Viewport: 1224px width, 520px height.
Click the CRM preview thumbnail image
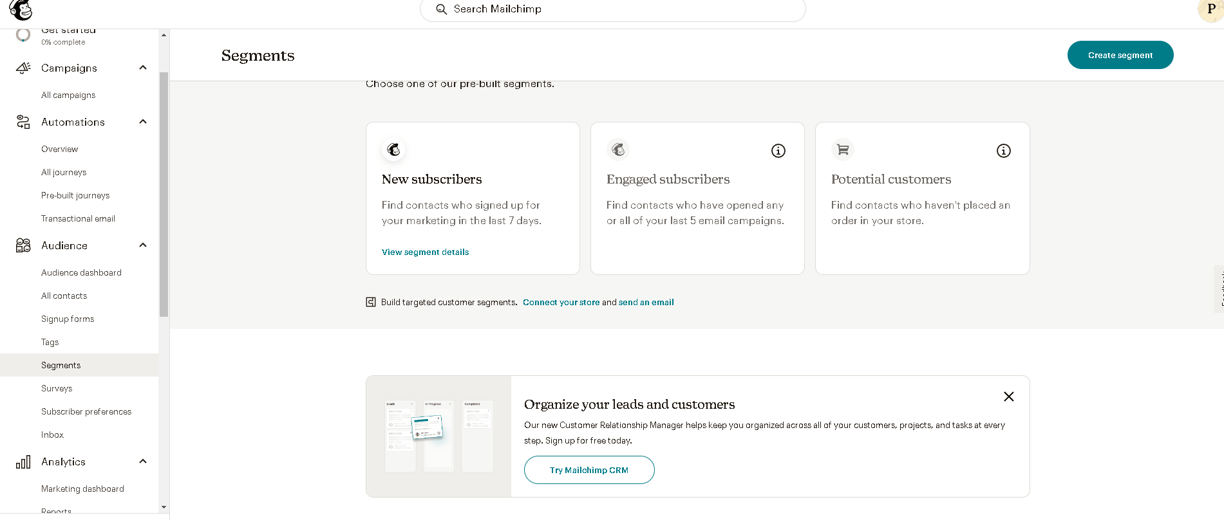[x=439, y=437]
